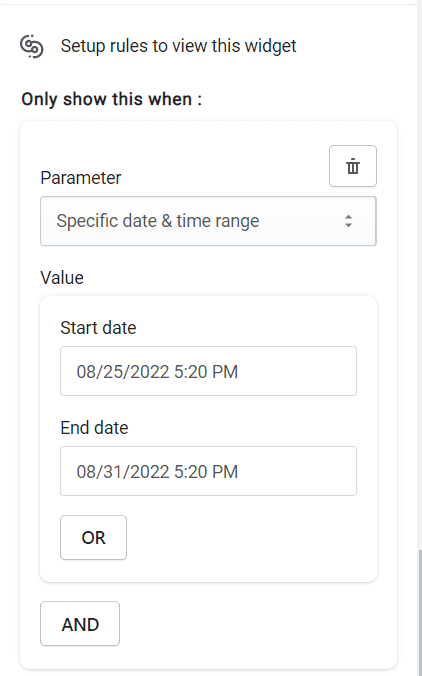Open the Parameter dropdown

click(x=208, y=221)
